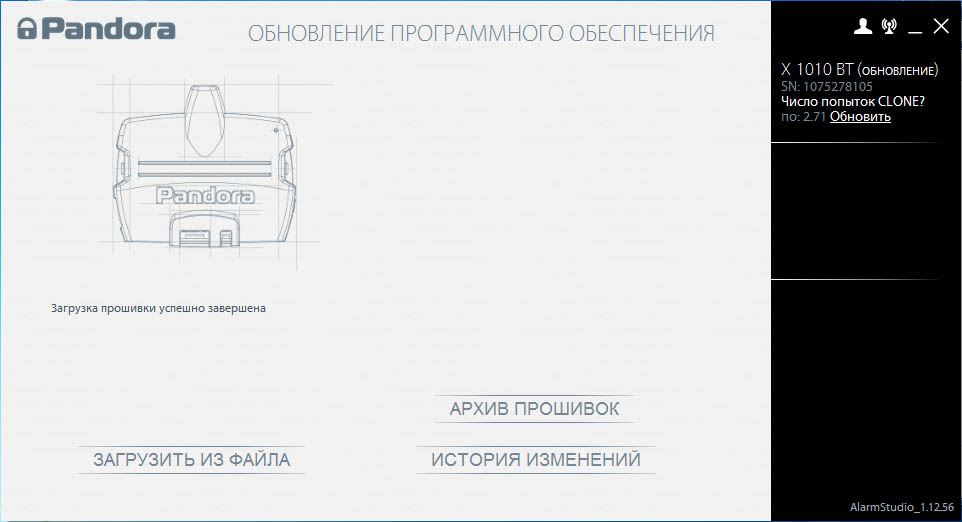Image resolution: width=962 pixels, height=522 pixels.
Task: Click the serial number SN: 1075278105
Action: [826, 87]
